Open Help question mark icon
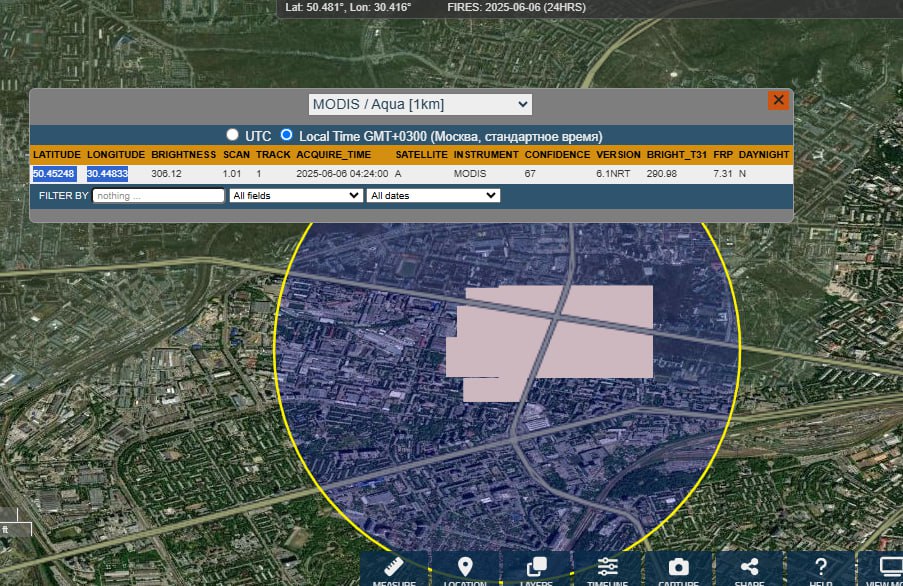This screenshot has width=903, height=586. (x=820, y=568)
